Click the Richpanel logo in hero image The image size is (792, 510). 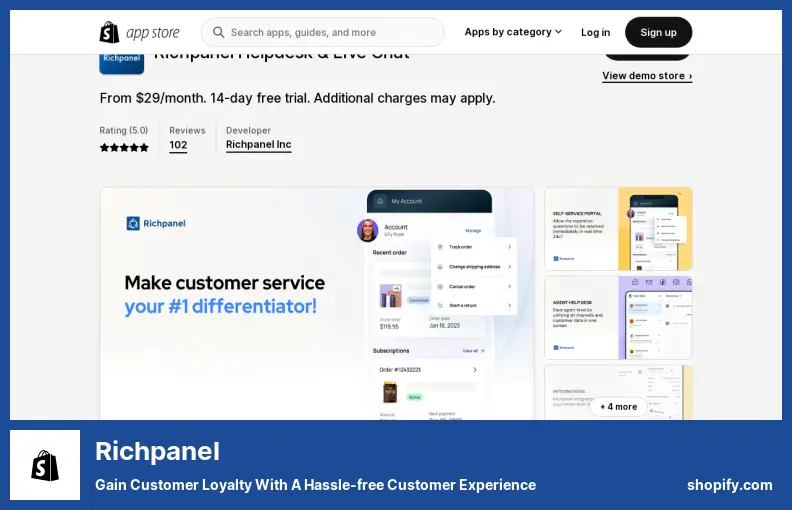156,223
